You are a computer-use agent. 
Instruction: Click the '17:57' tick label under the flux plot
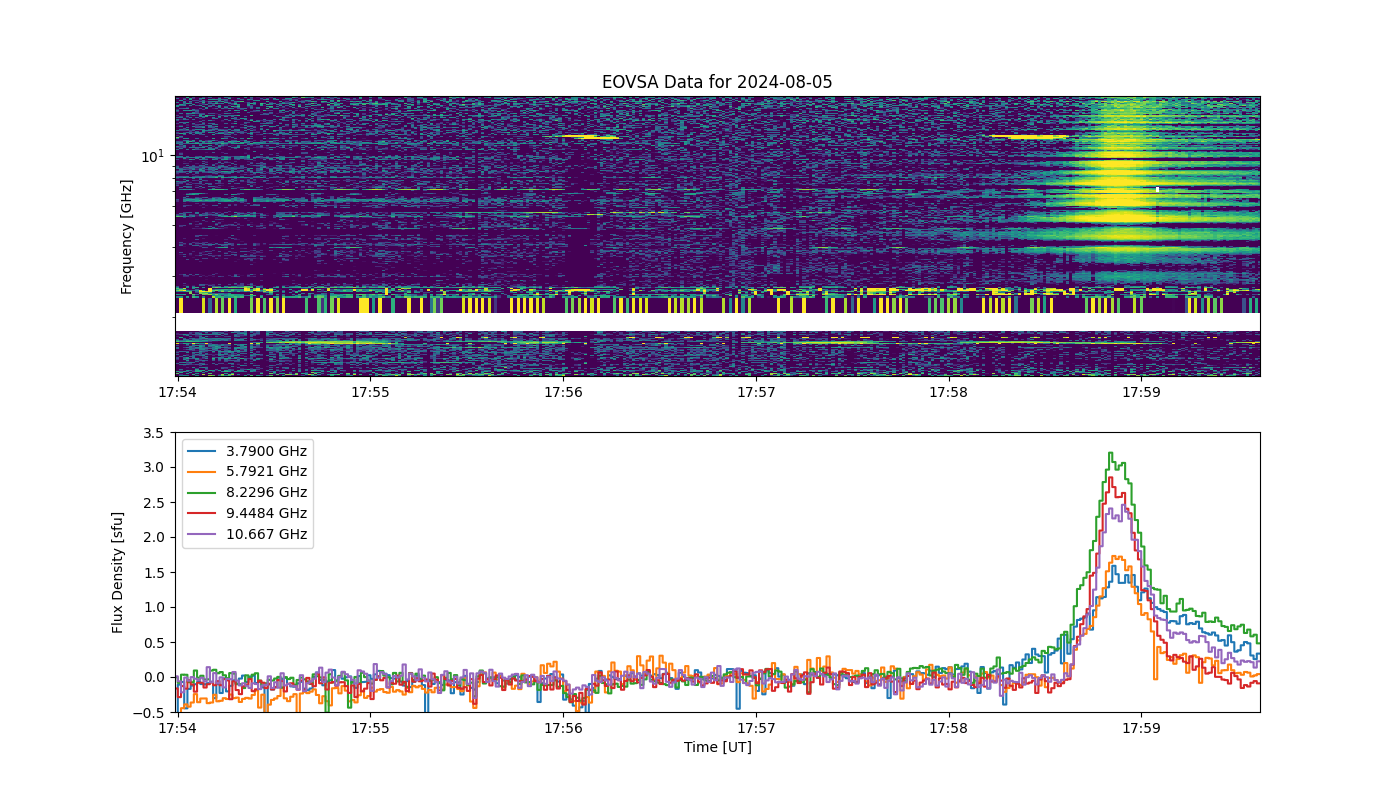point(756,728)
